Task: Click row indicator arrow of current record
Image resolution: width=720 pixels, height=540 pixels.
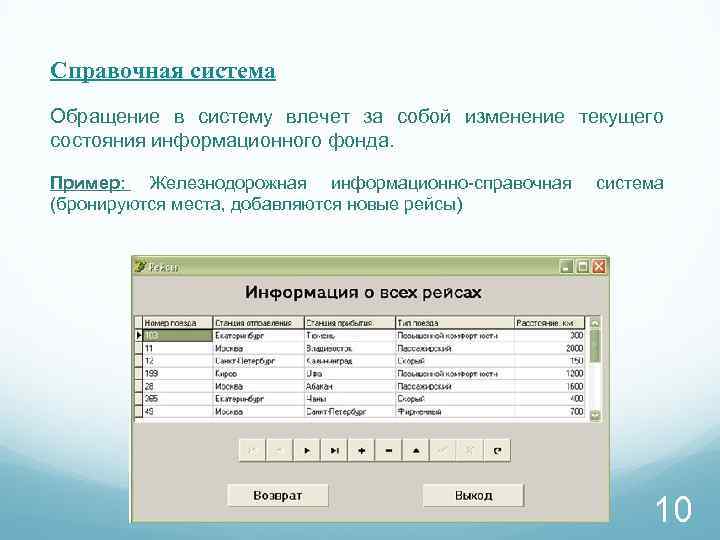Action: point(138,336)
